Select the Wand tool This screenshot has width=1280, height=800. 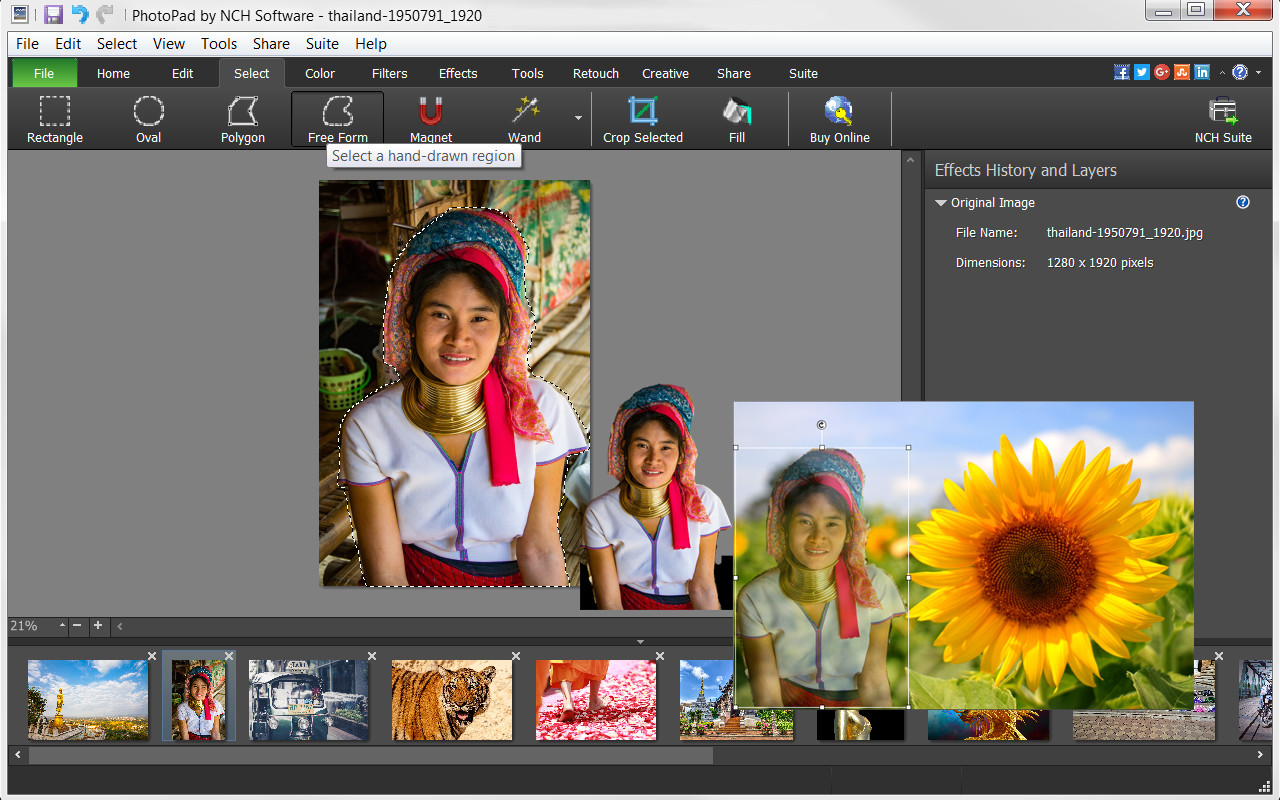(524, 118)
